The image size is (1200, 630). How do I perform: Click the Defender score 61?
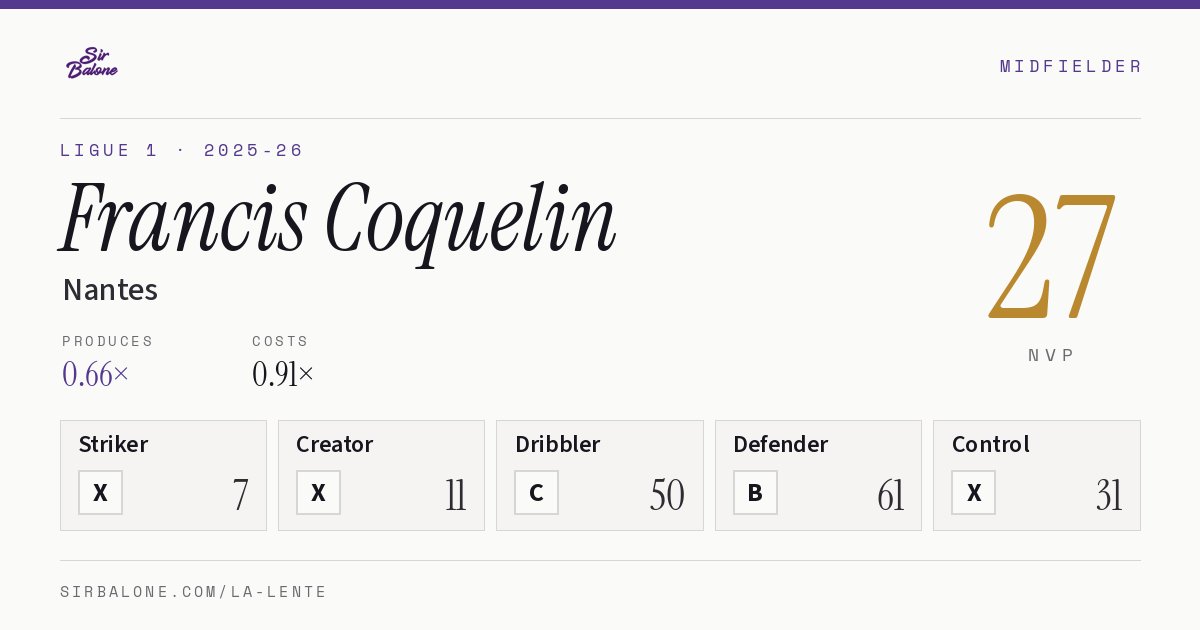890,495
